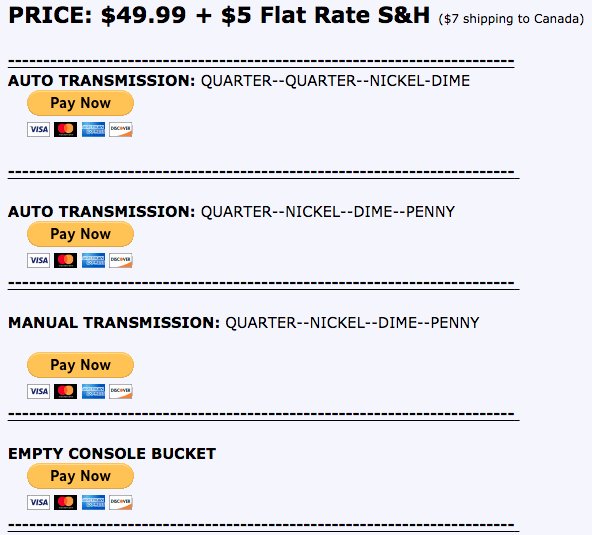592x535 pixels.
Task: Click Pay Now for Quarter-Quarter-Nickel-Dime auto transmission
Action: tap(80, 103)
